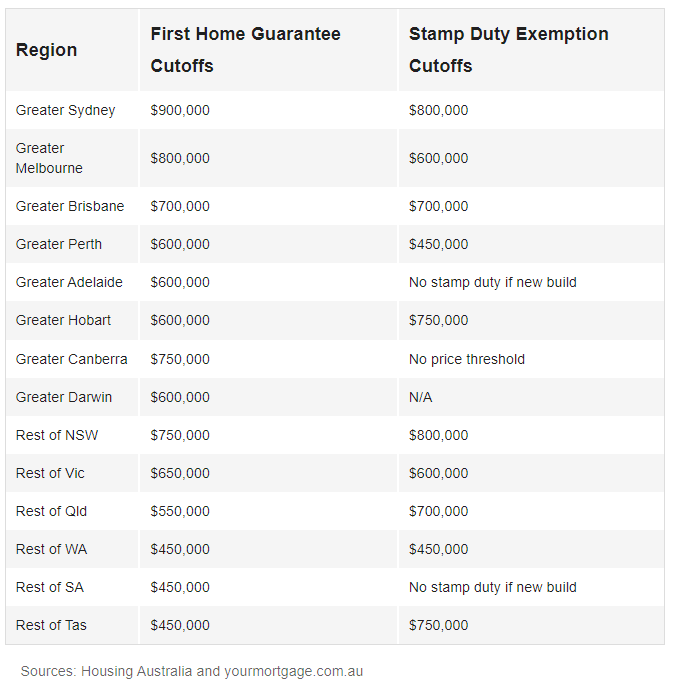Click Rest of SA's new build stamp duty note
Image resolution: width=674 pixels, height=688 pixels.
492,587
